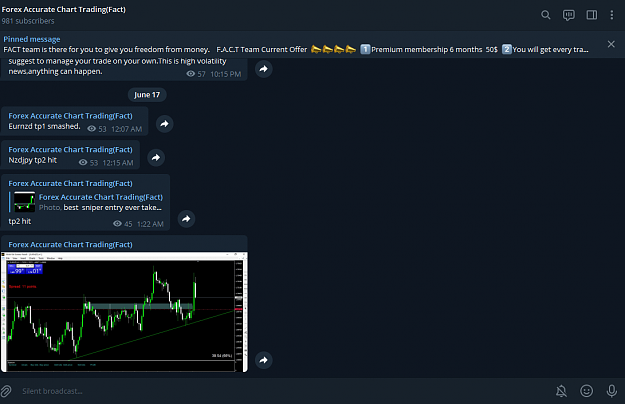Open the three-dot channel menu
The width and height of the screenshot is (625, 404).
pos(611,15)
